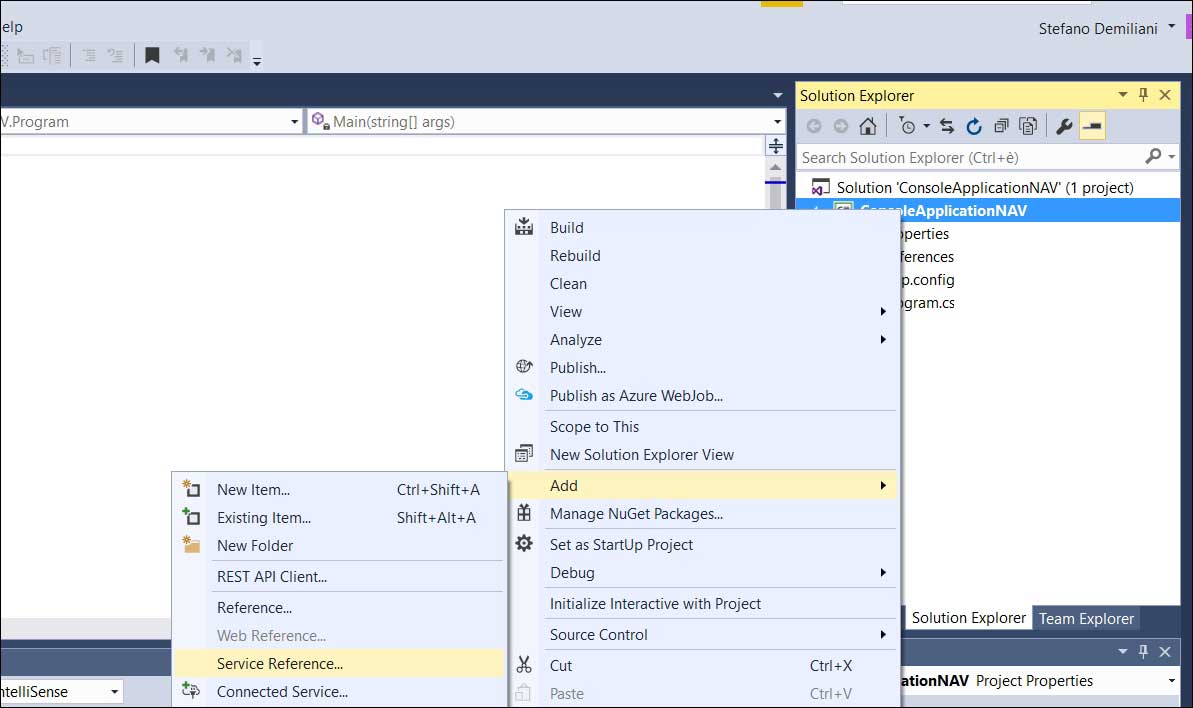Screen dimensions: 1193x708
Task: Click the Home icon in Solution Explorer
Action: tap(868, 126)
